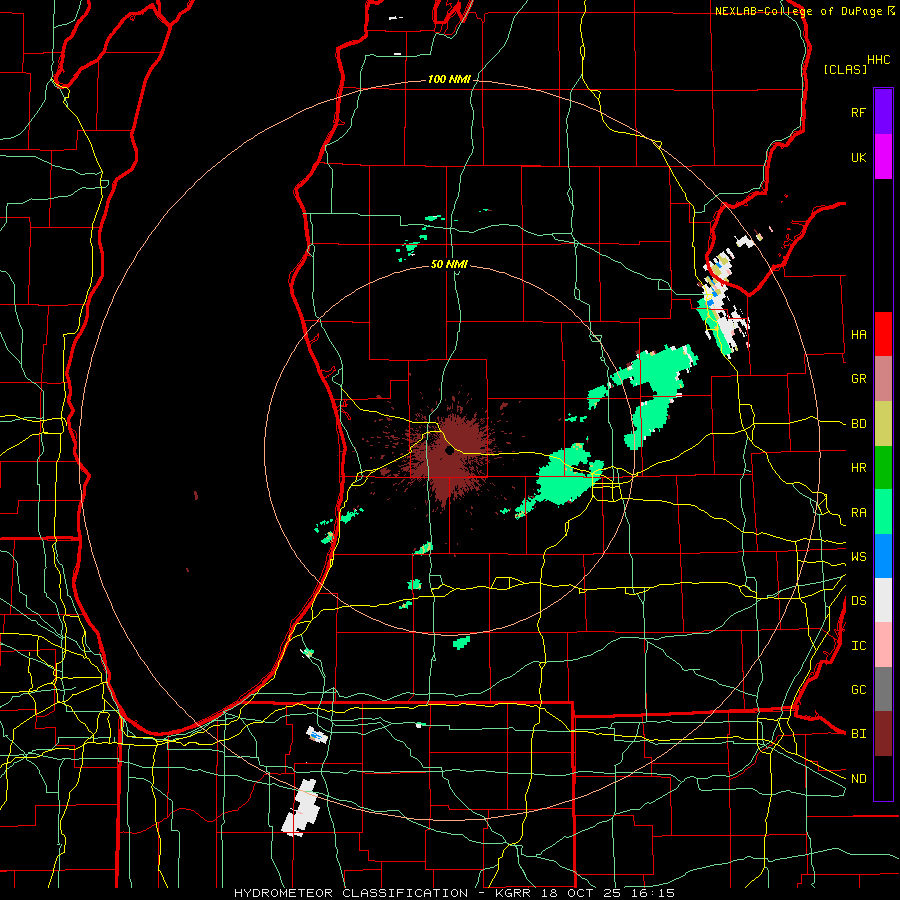
Task: Click the brown BI legend swatch
Action: tap(883, 734)
